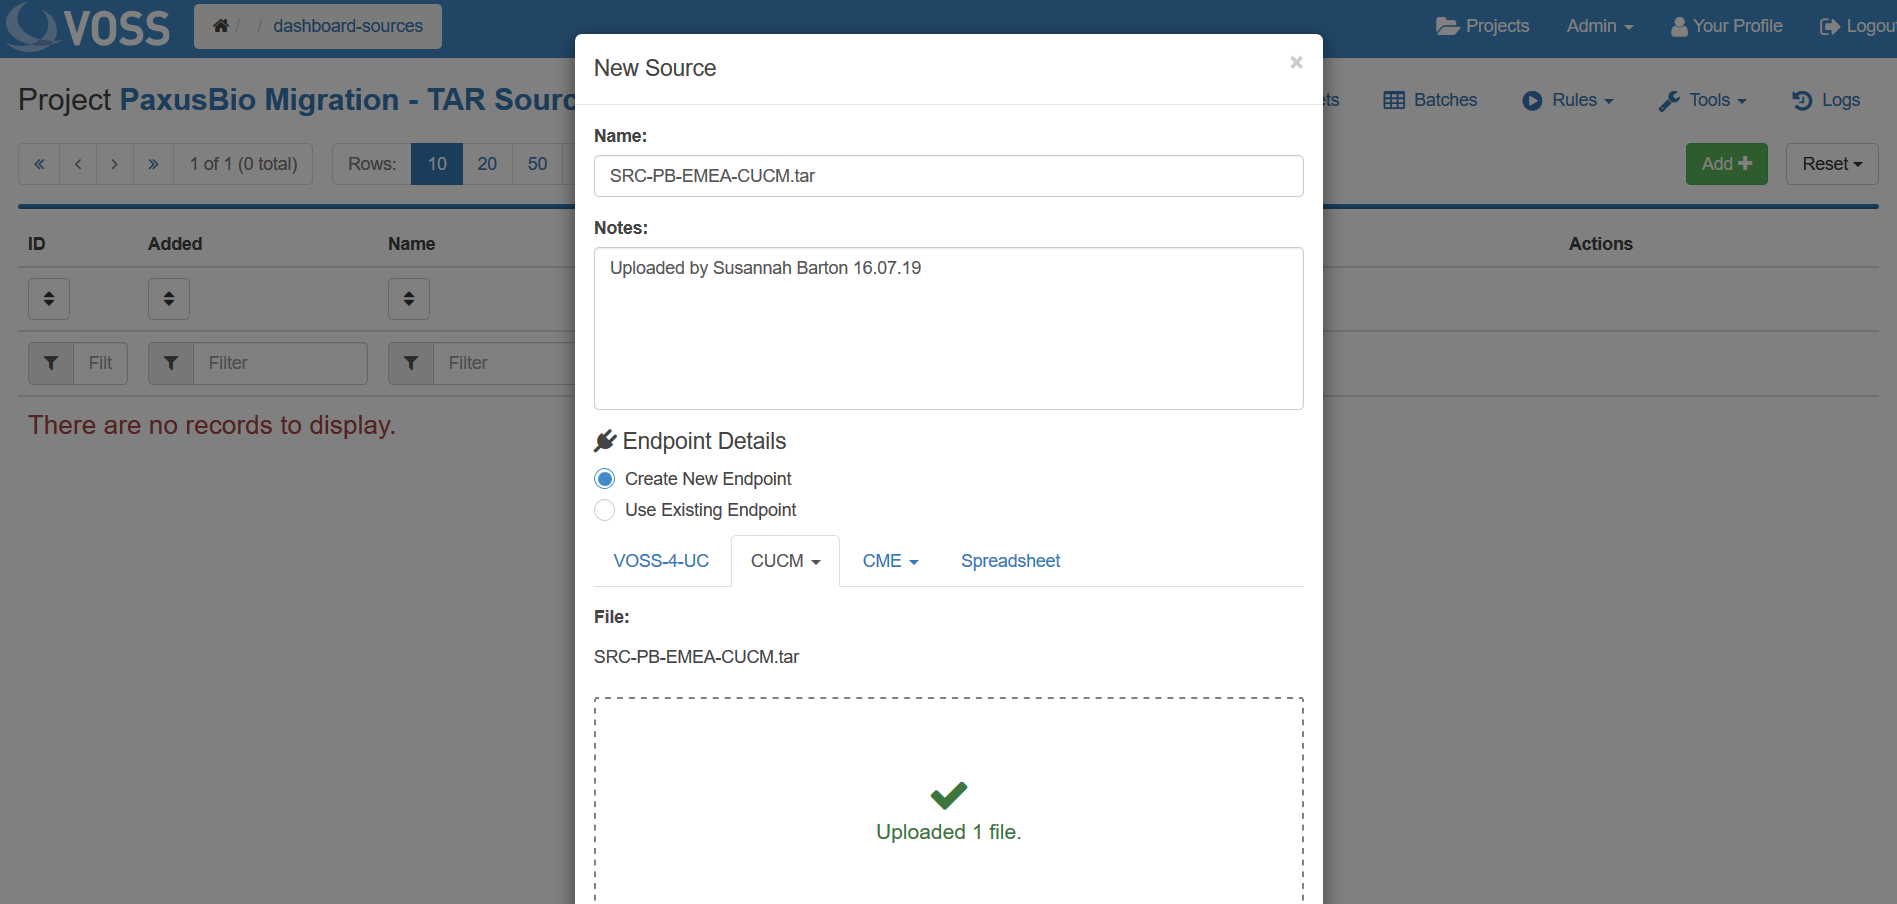Click the previous page arrow

click(x=78, y=164)
